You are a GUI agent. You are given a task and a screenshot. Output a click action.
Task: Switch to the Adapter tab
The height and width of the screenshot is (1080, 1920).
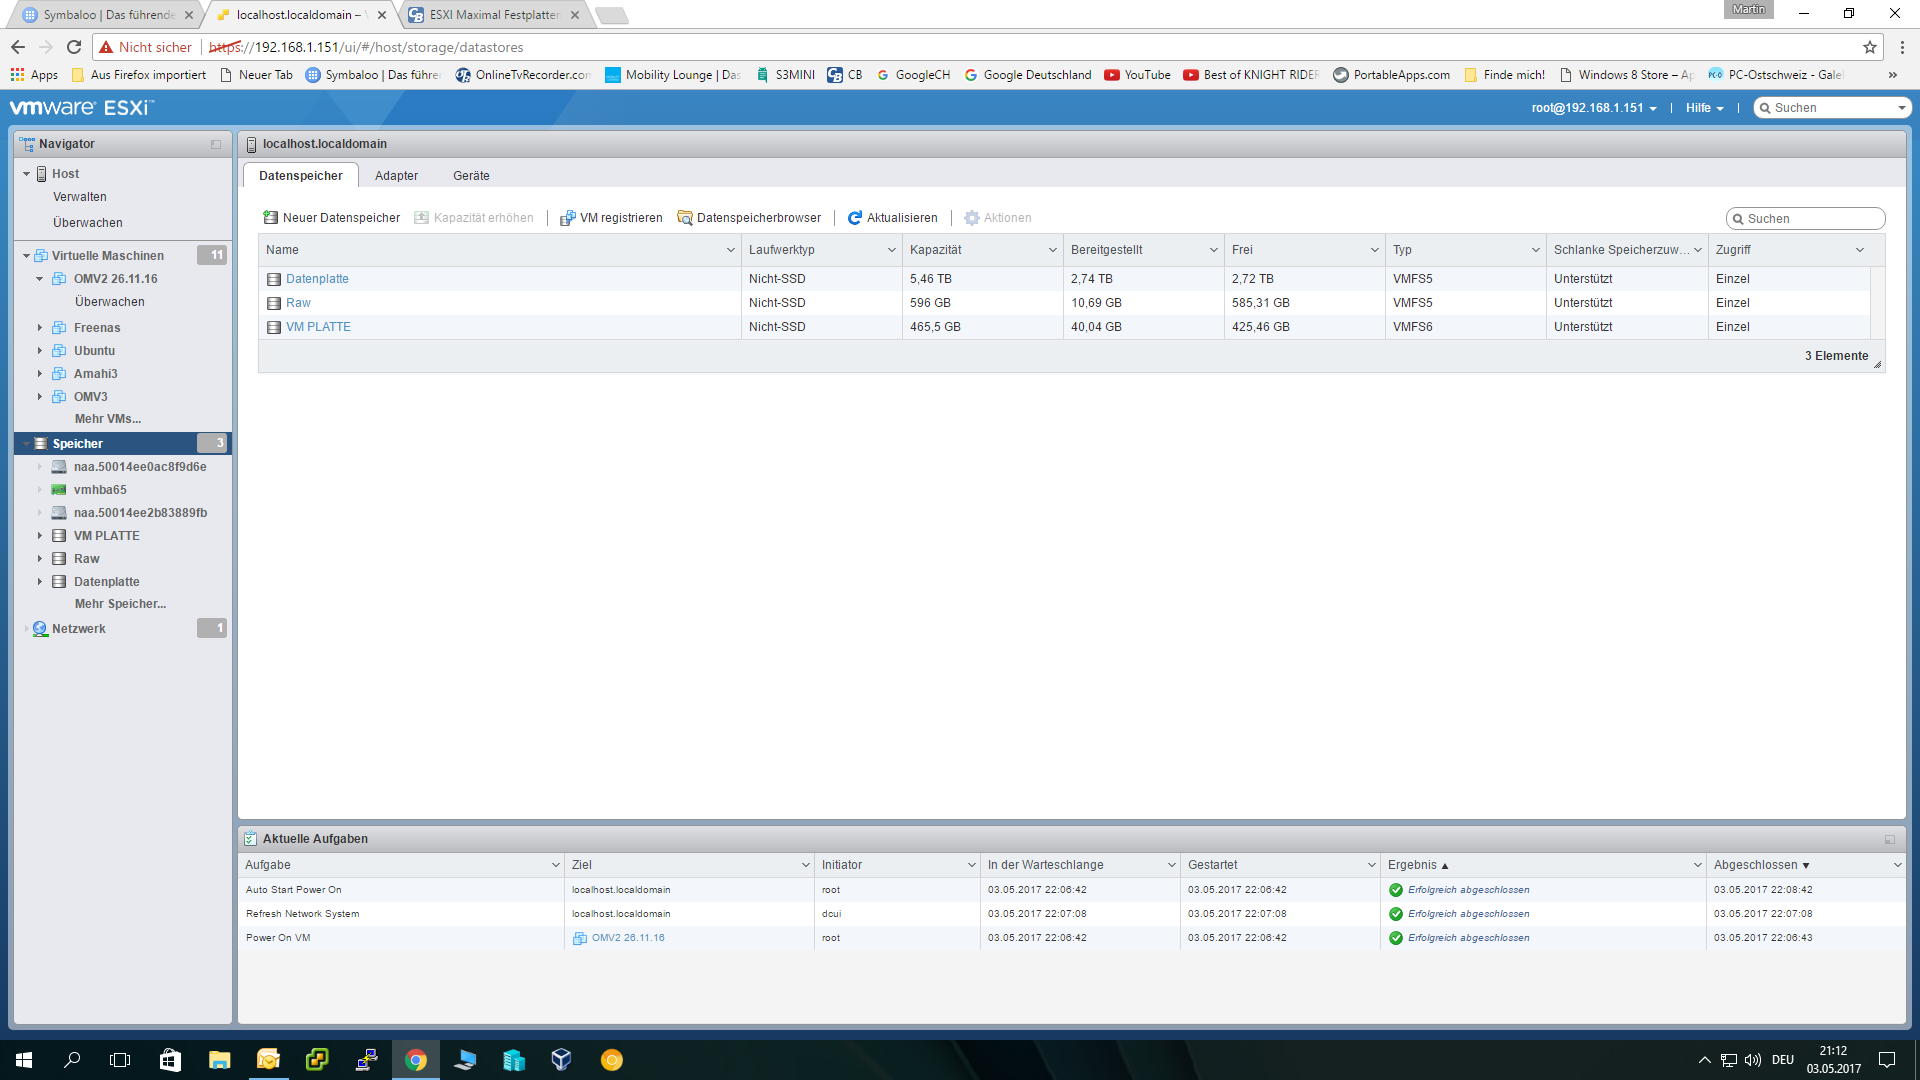pyautogui.click(x=396, y=176)
